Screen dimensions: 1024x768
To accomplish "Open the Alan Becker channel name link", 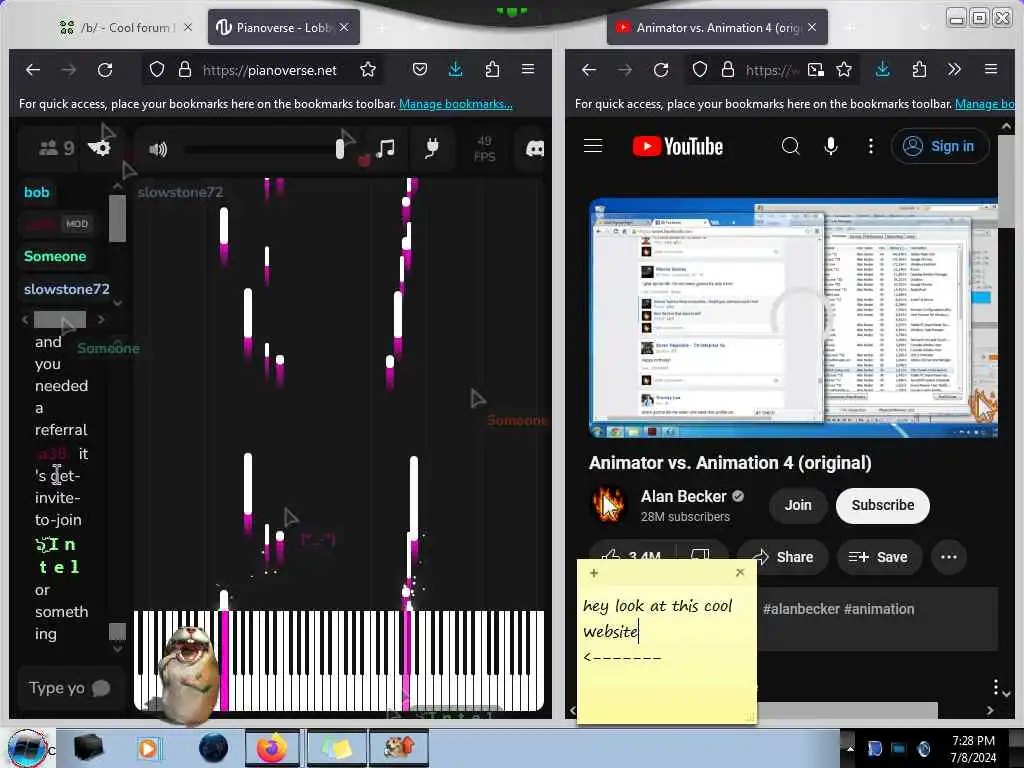I will pyautogui.click(x=683, y=496).
